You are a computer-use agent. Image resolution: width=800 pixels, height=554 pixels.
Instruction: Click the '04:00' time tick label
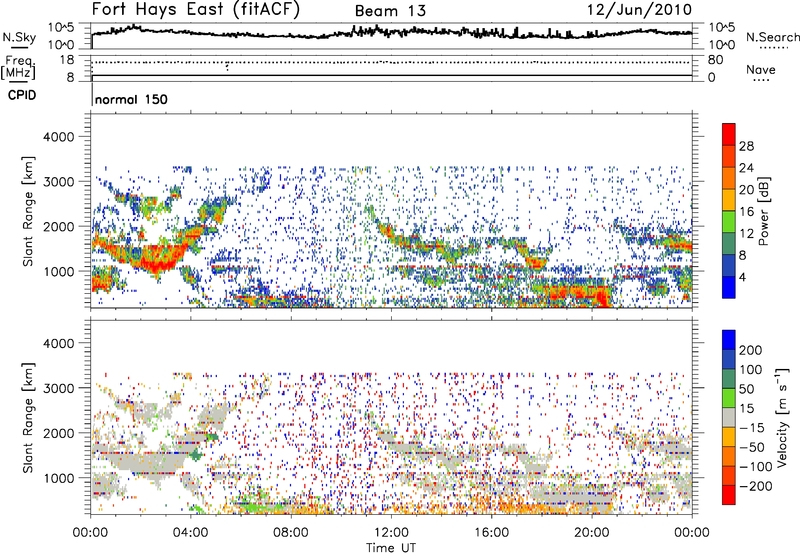191,533
